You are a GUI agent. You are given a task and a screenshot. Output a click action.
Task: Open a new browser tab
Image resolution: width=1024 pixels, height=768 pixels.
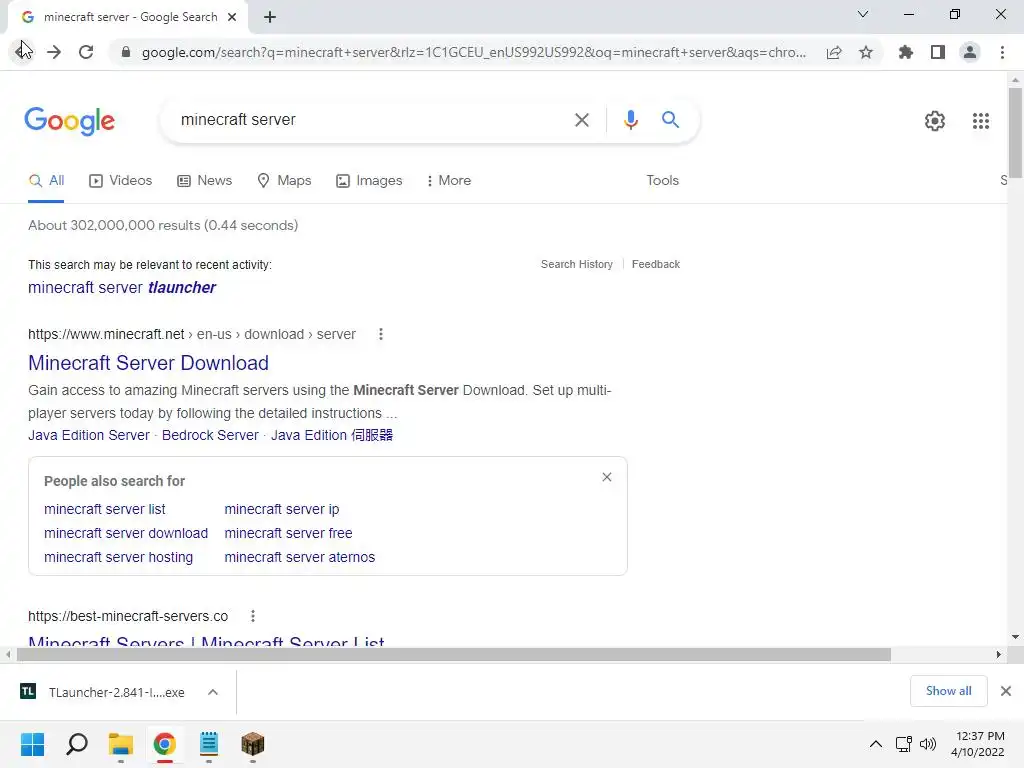(270, 17)
